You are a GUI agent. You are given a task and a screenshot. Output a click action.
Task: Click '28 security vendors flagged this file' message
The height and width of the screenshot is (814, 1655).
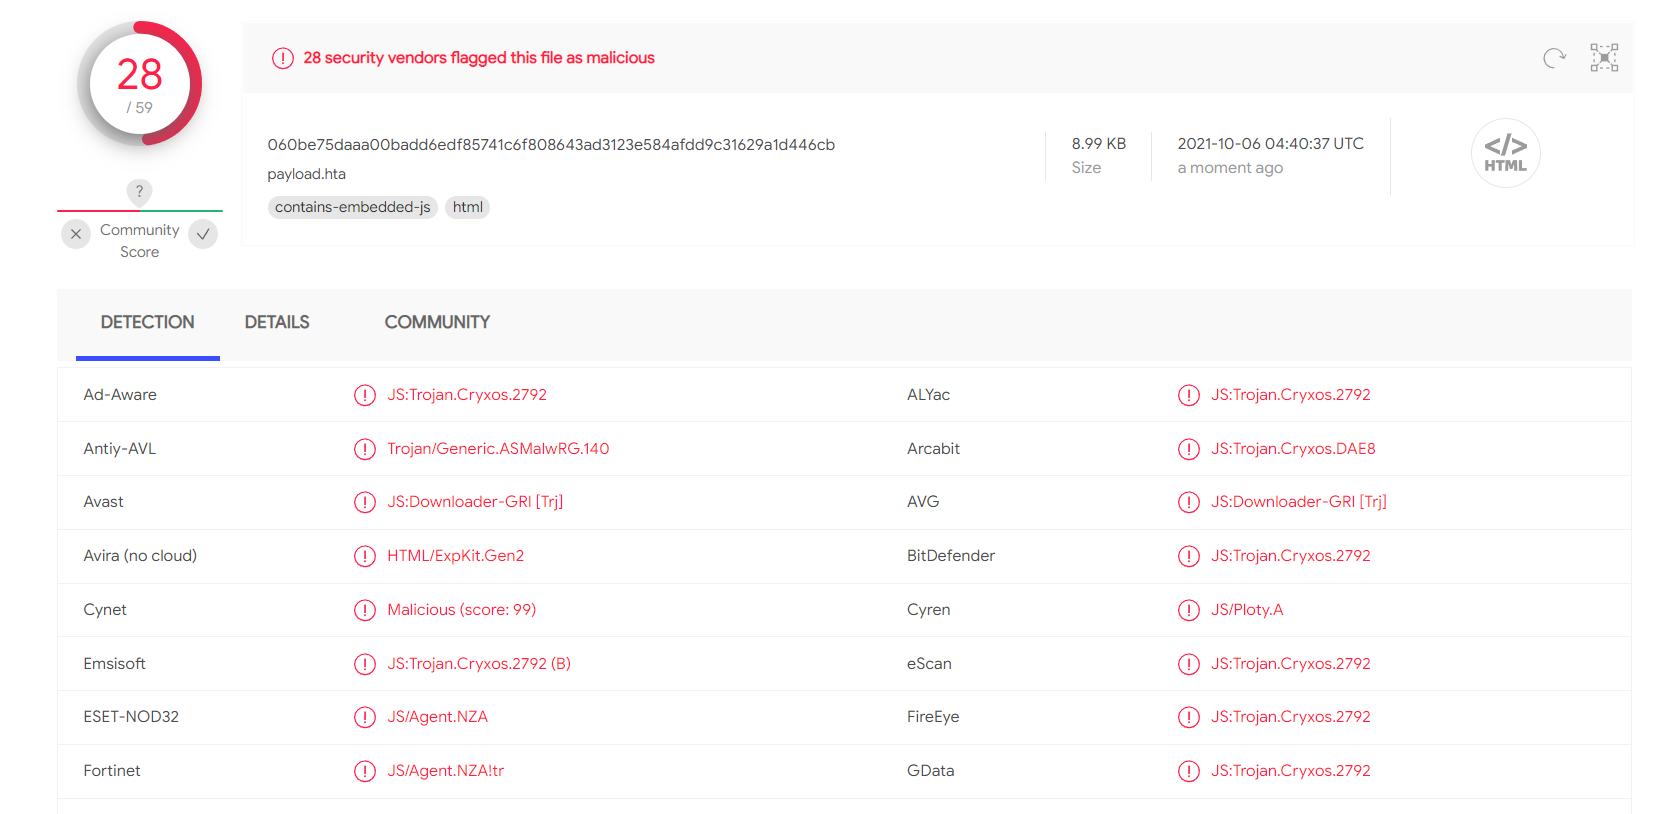click(479, 58)
